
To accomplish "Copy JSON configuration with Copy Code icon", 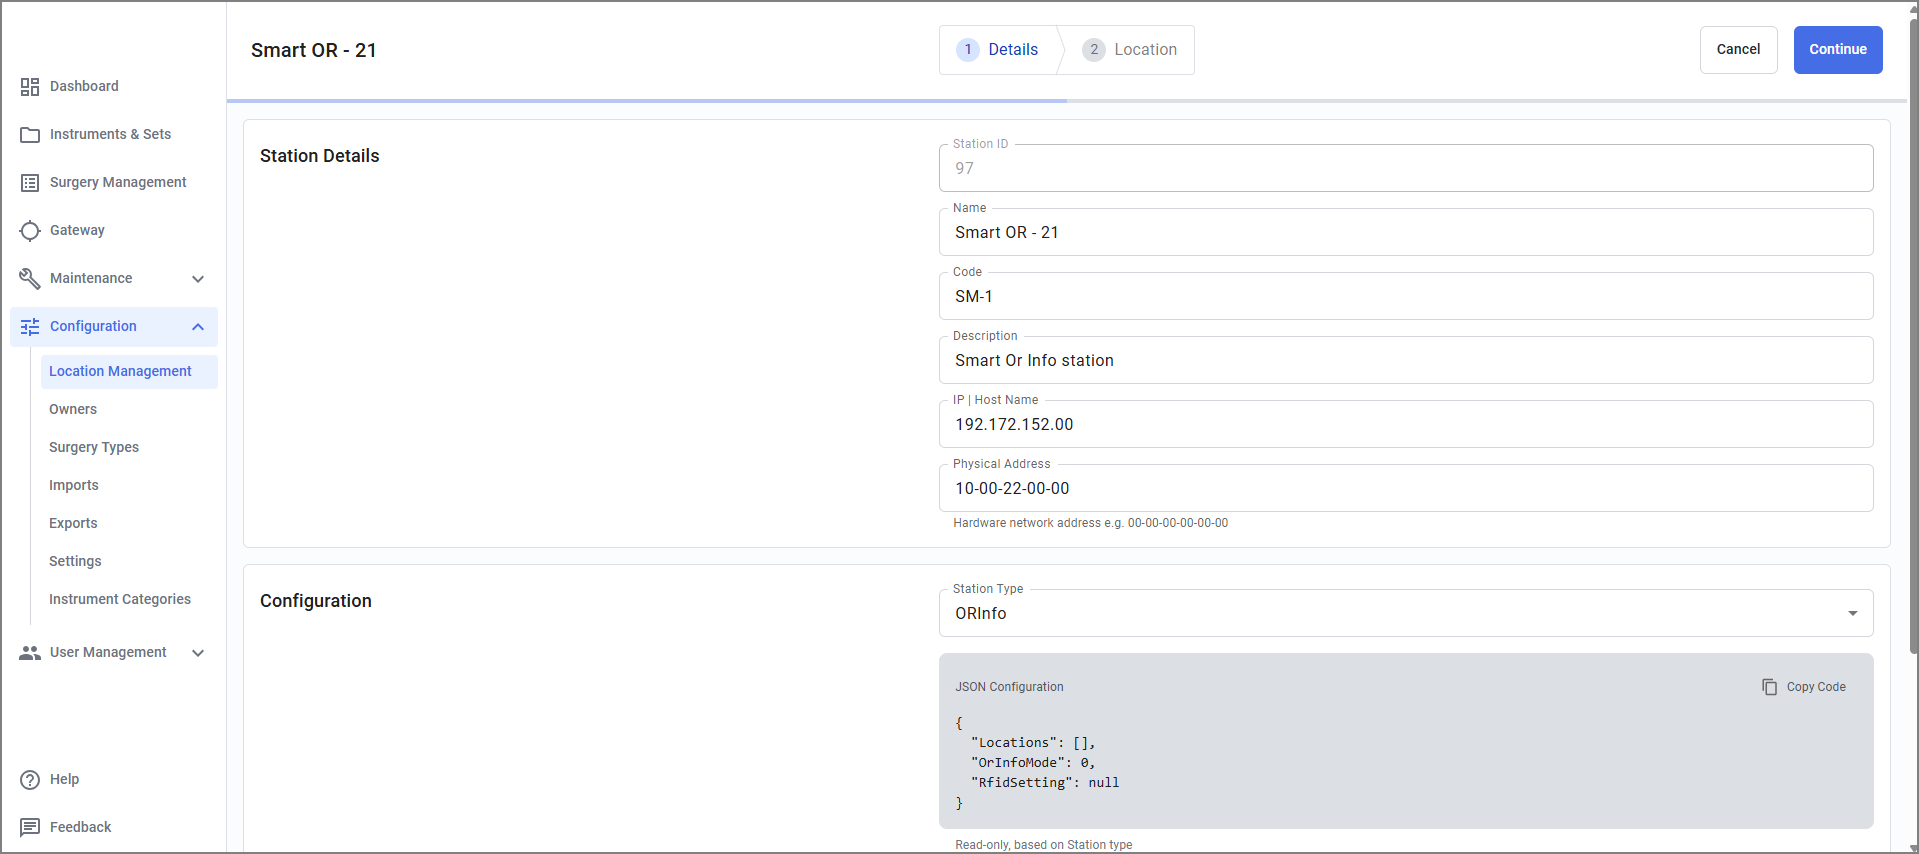I will 1770,687.
